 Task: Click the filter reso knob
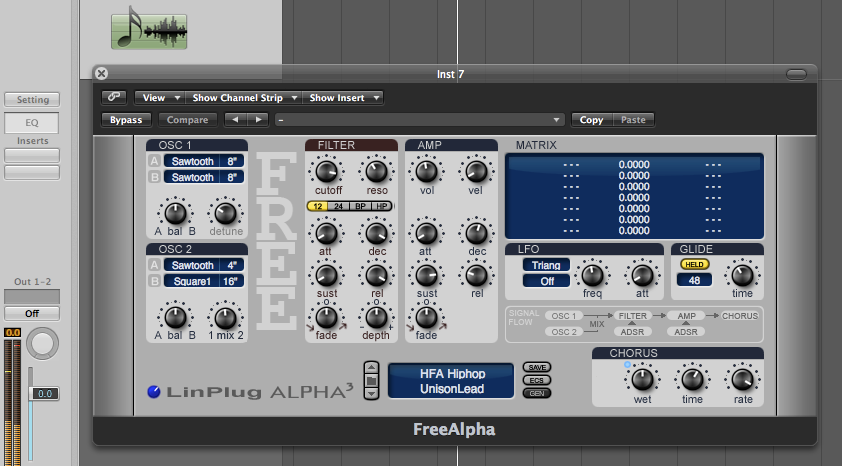376,171
